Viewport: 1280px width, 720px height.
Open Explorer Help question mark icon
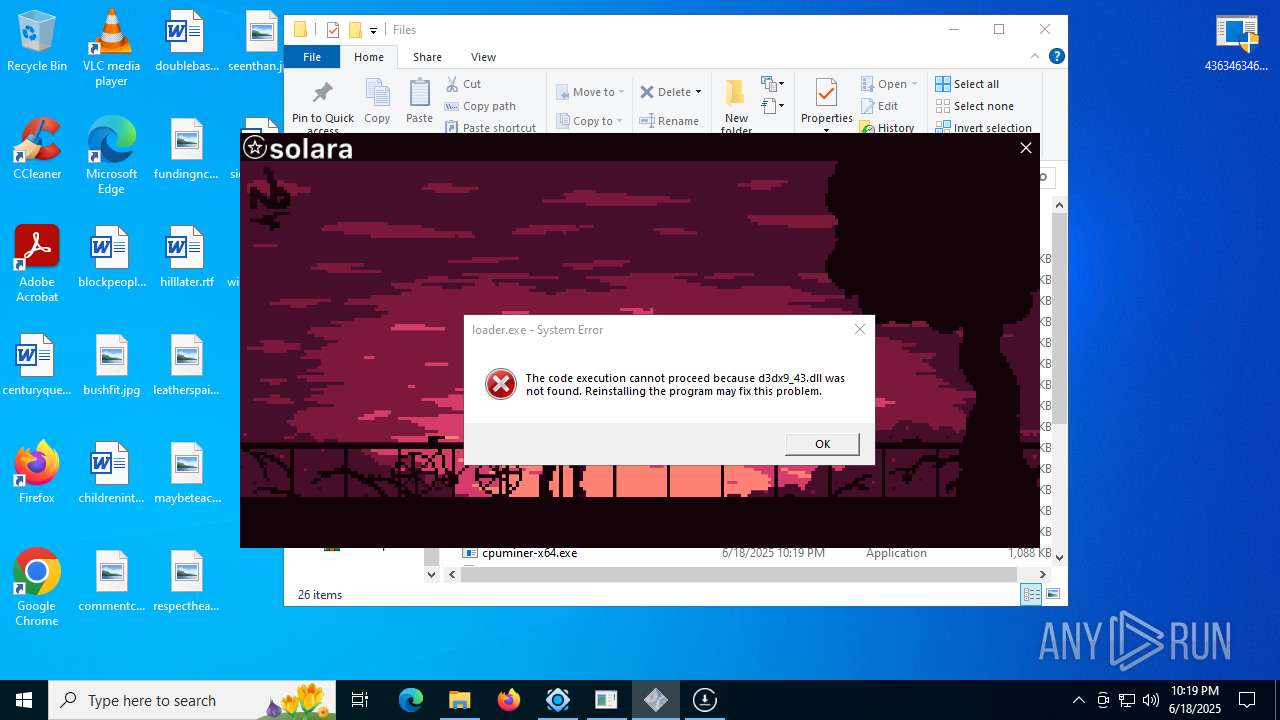(x=1056, y=57)
